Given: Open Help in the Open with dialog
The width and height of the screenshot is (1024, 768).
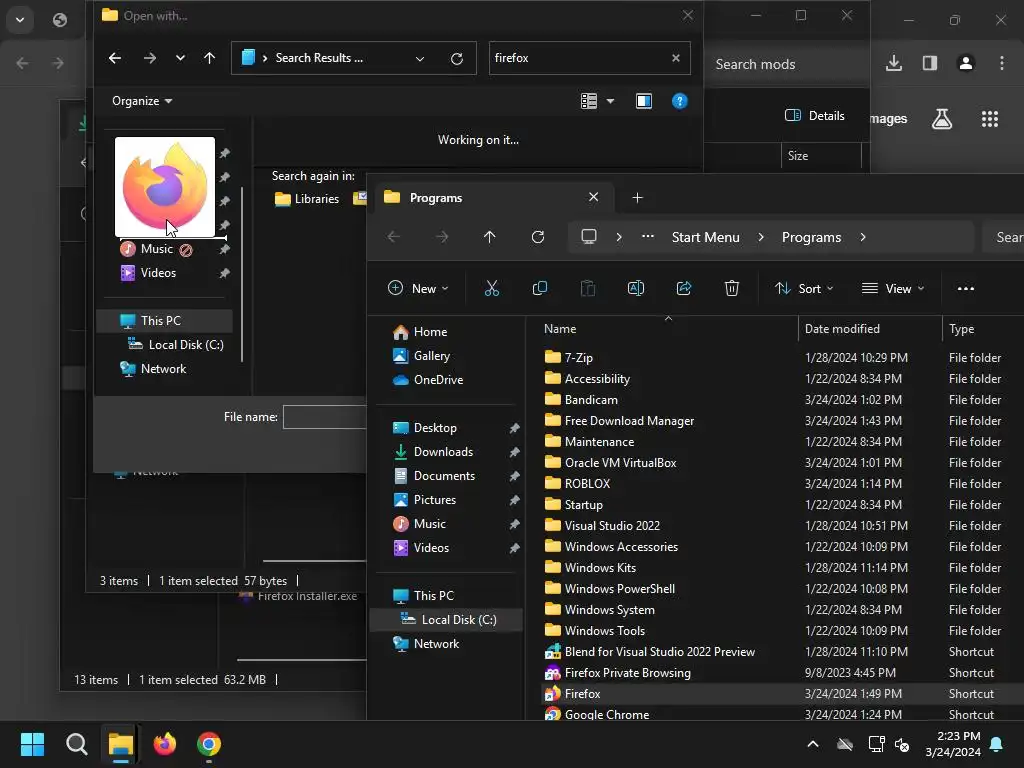Looking at the screenshot, I should click(x=679, y=101).
